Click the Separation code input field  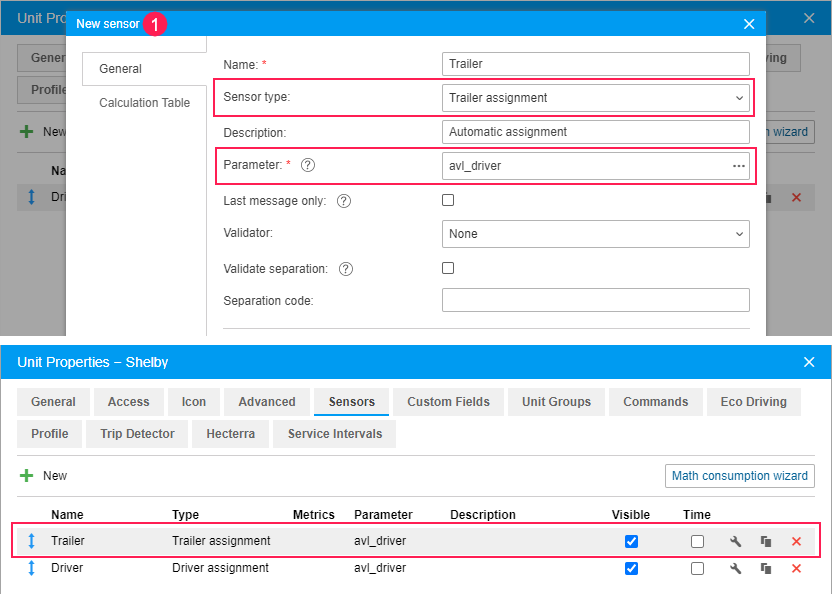tap(595, 300)
